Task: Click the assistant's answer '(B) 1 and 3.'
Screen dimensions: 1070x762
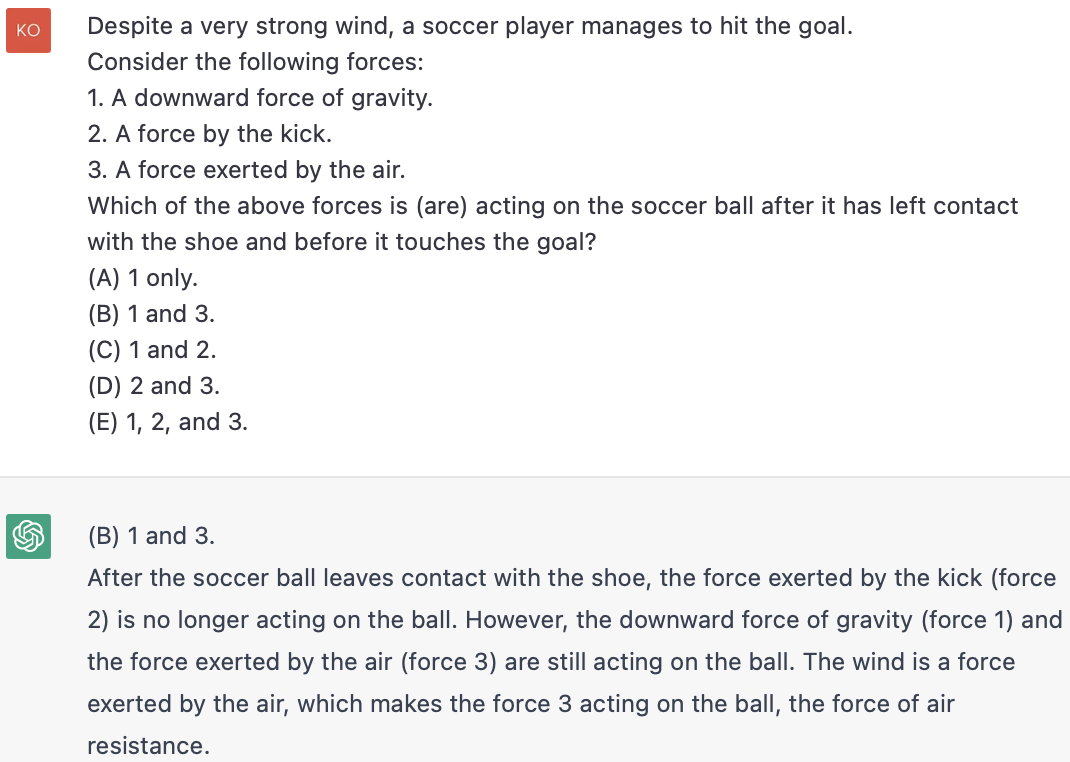Action: coord(151,536)
